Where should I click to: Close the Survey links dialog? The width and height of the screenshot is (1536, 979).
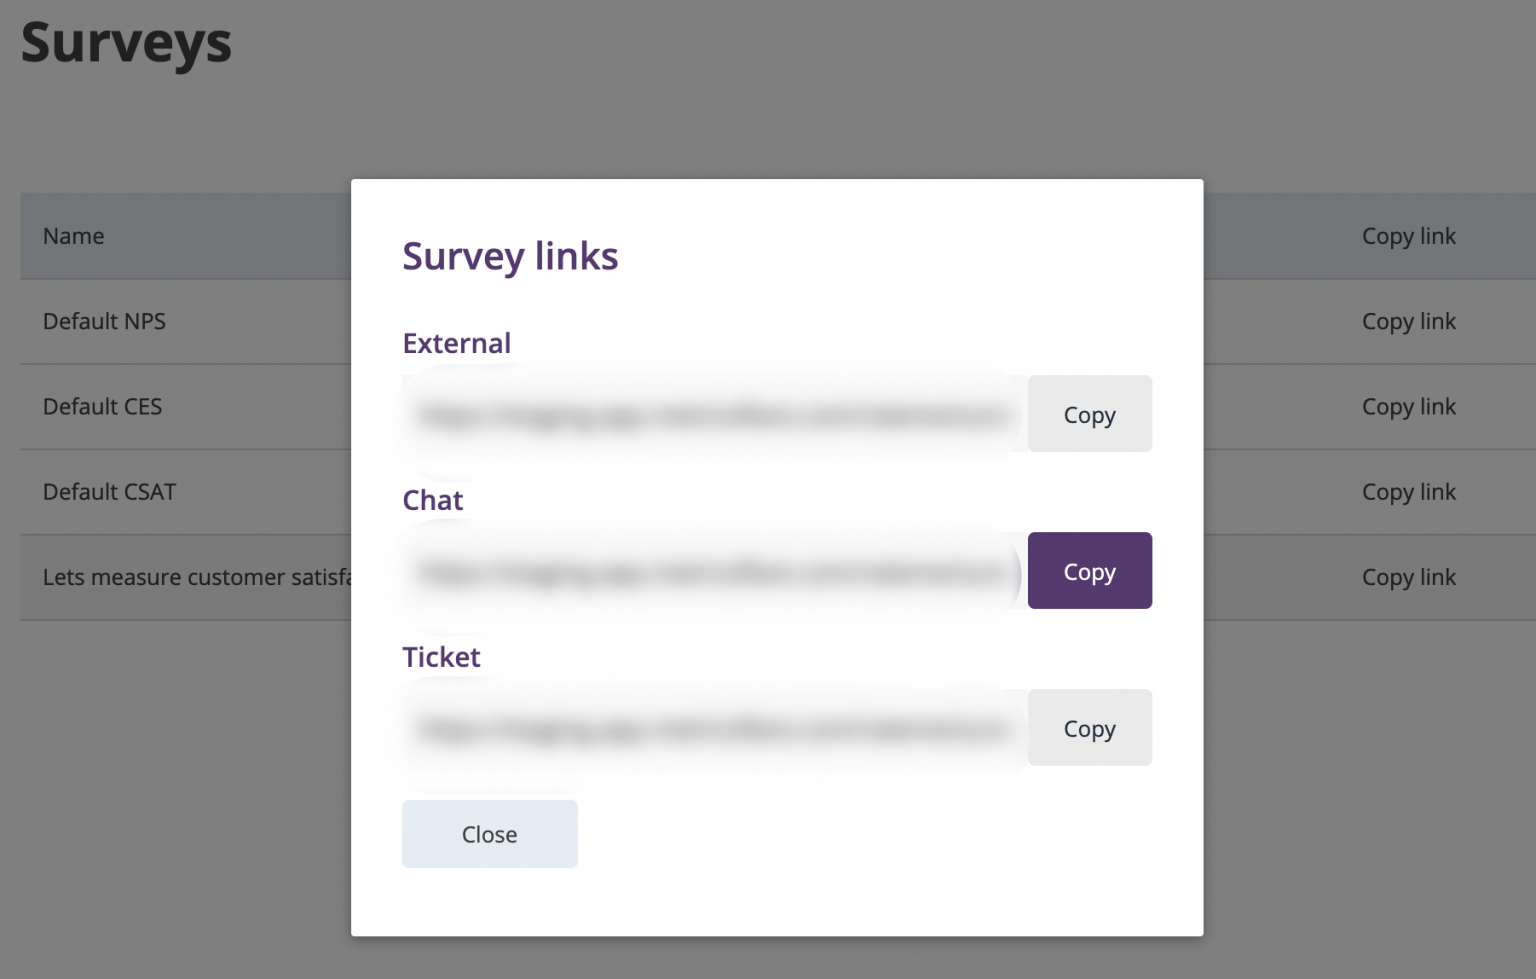pyautogui.click(x=489, y=833)
